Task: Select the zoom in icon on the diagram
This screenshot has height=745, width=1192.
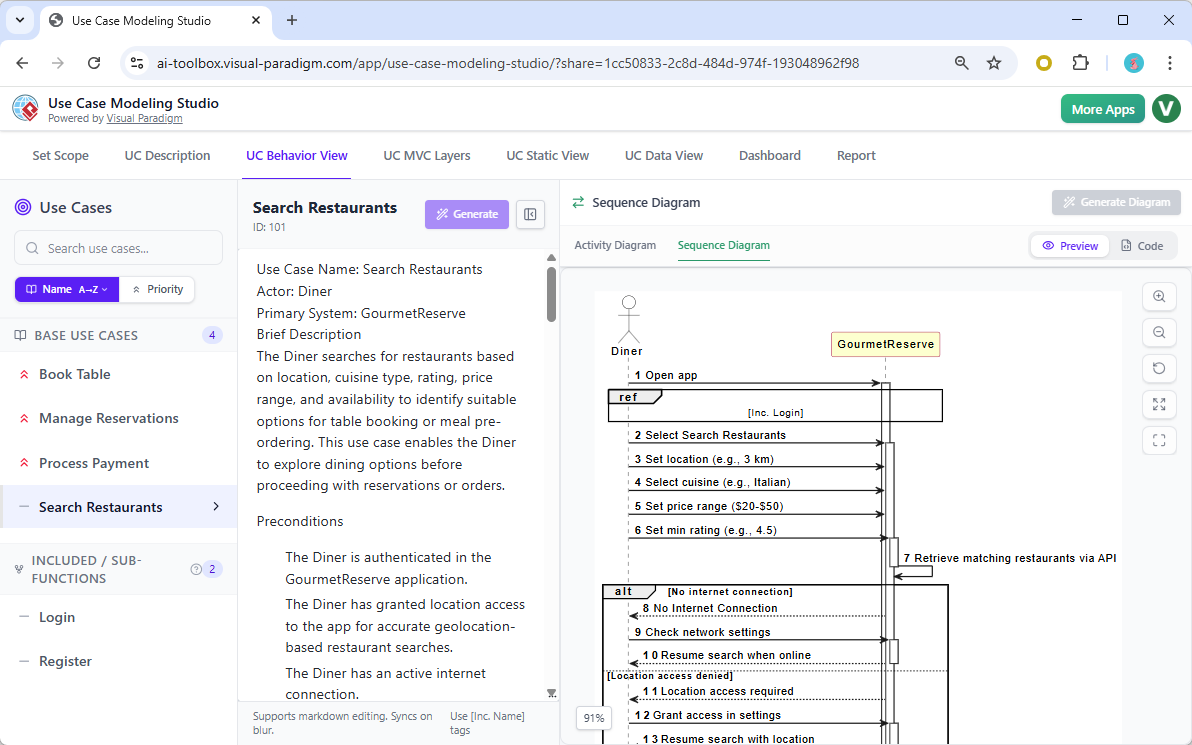Action: [x=1159, y=296]
